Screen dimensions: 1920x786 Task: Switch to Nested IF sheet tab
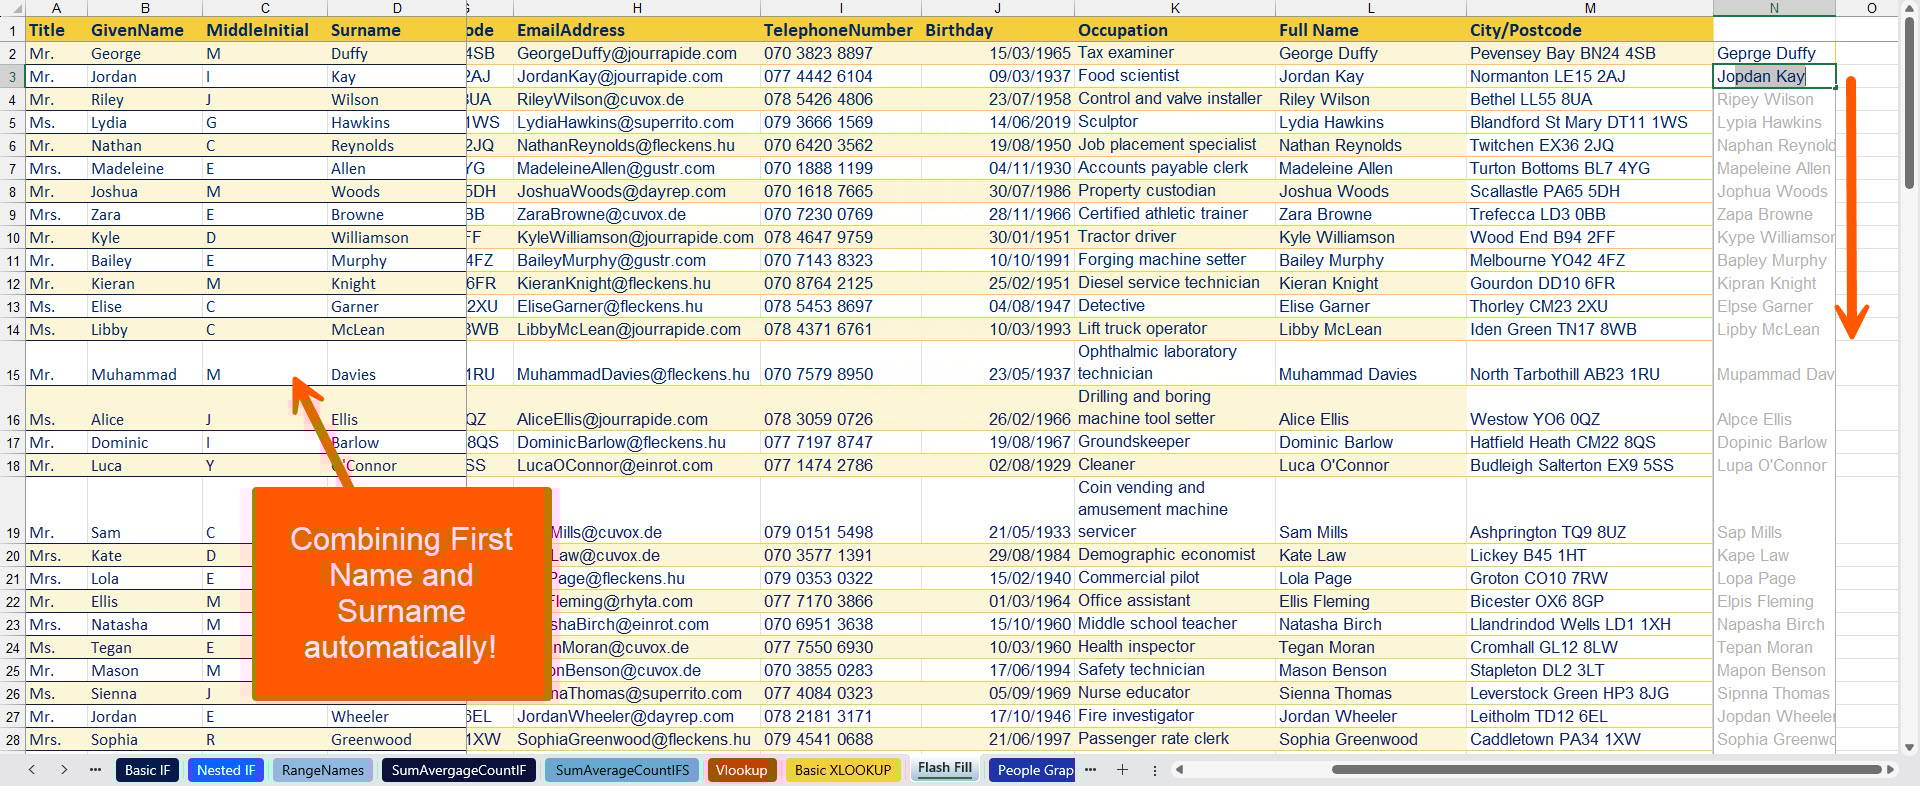click(x=225, y=770)
